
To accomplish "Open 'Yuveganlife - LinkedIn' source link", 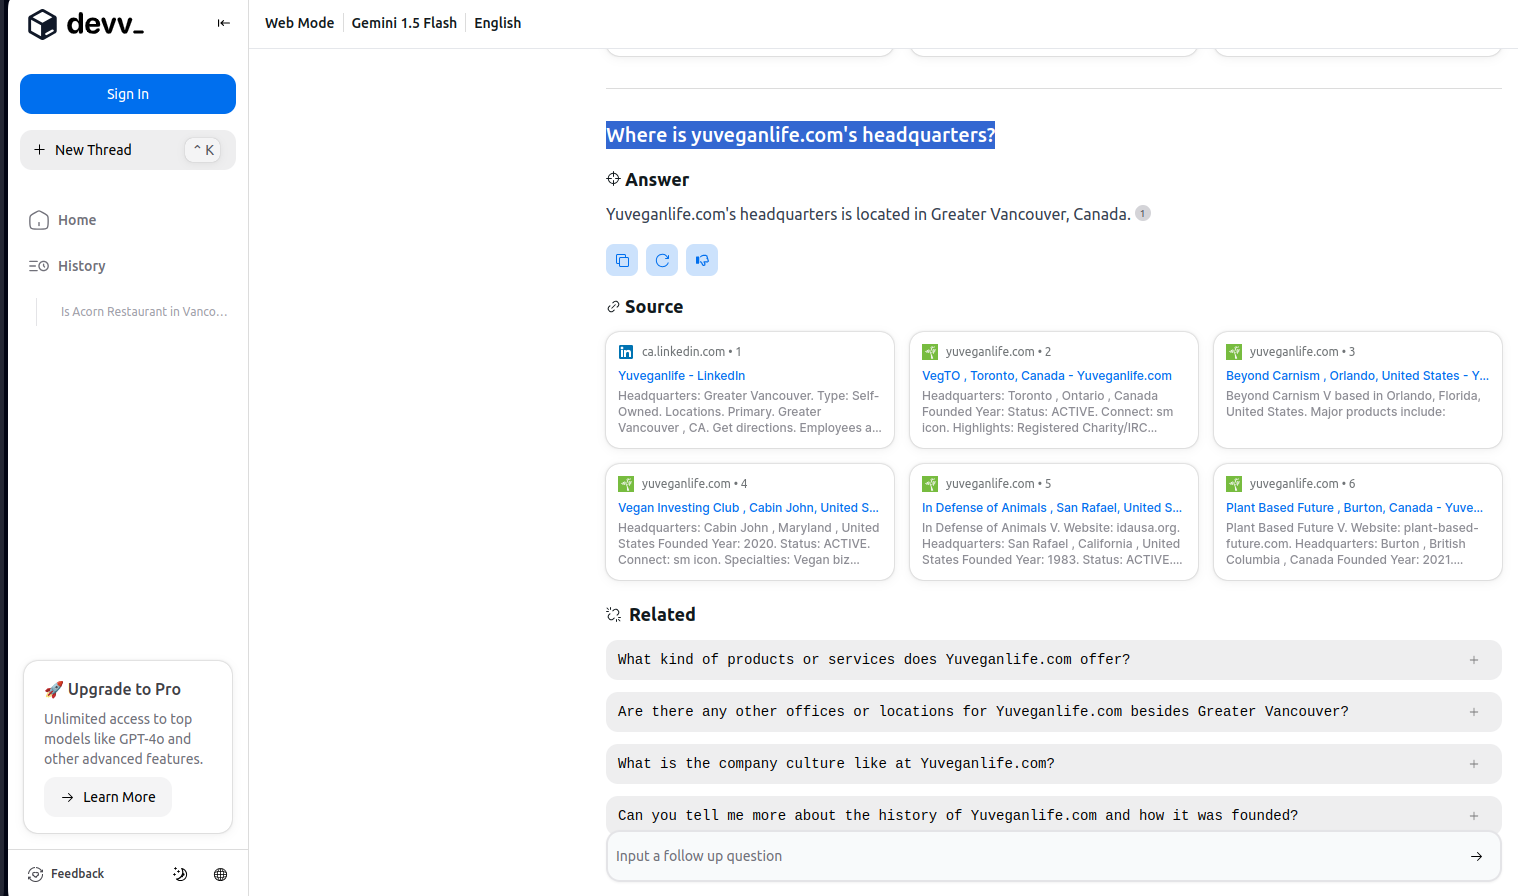I will pyautogui.click(x=681, y=376).
